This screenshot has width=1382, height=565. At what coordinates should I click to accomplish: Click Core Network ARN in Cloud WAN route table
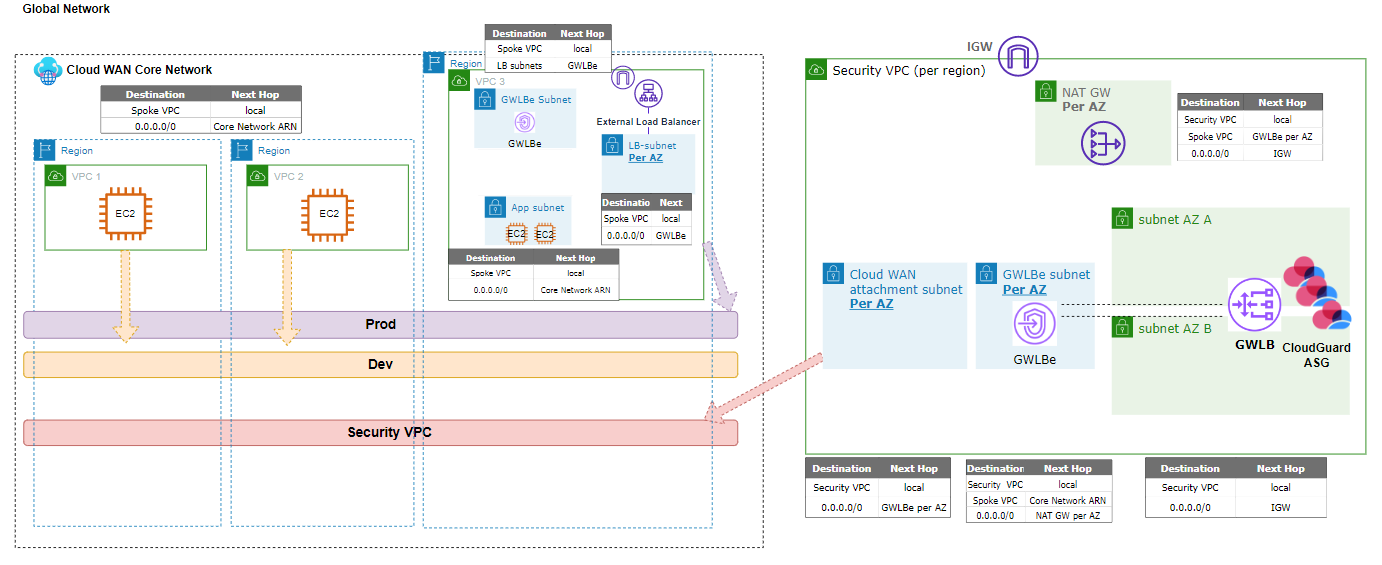coord(256,127)
